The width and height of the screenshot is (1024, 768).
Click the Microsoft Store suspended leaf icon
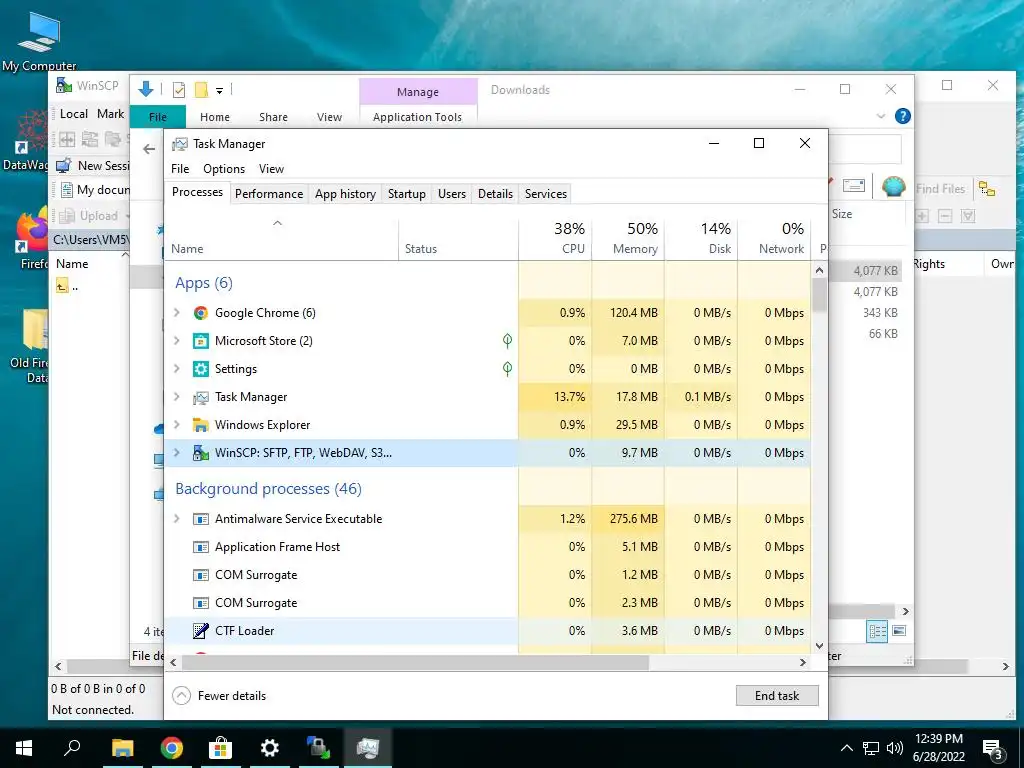point(507,340)
